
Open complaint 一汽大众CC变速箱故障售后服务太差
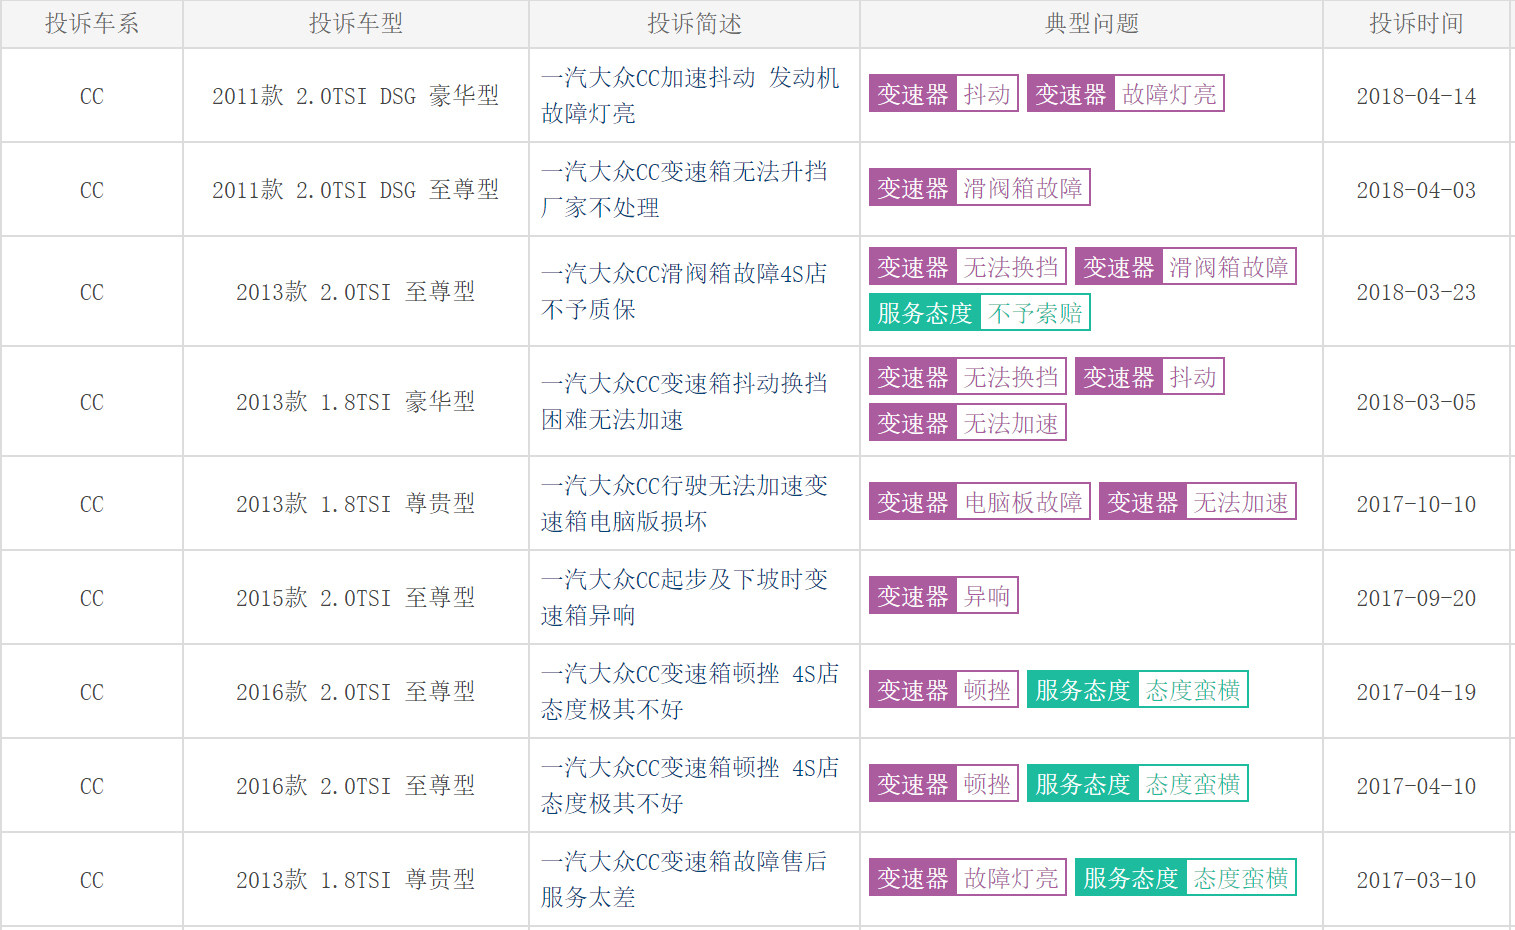685,880
